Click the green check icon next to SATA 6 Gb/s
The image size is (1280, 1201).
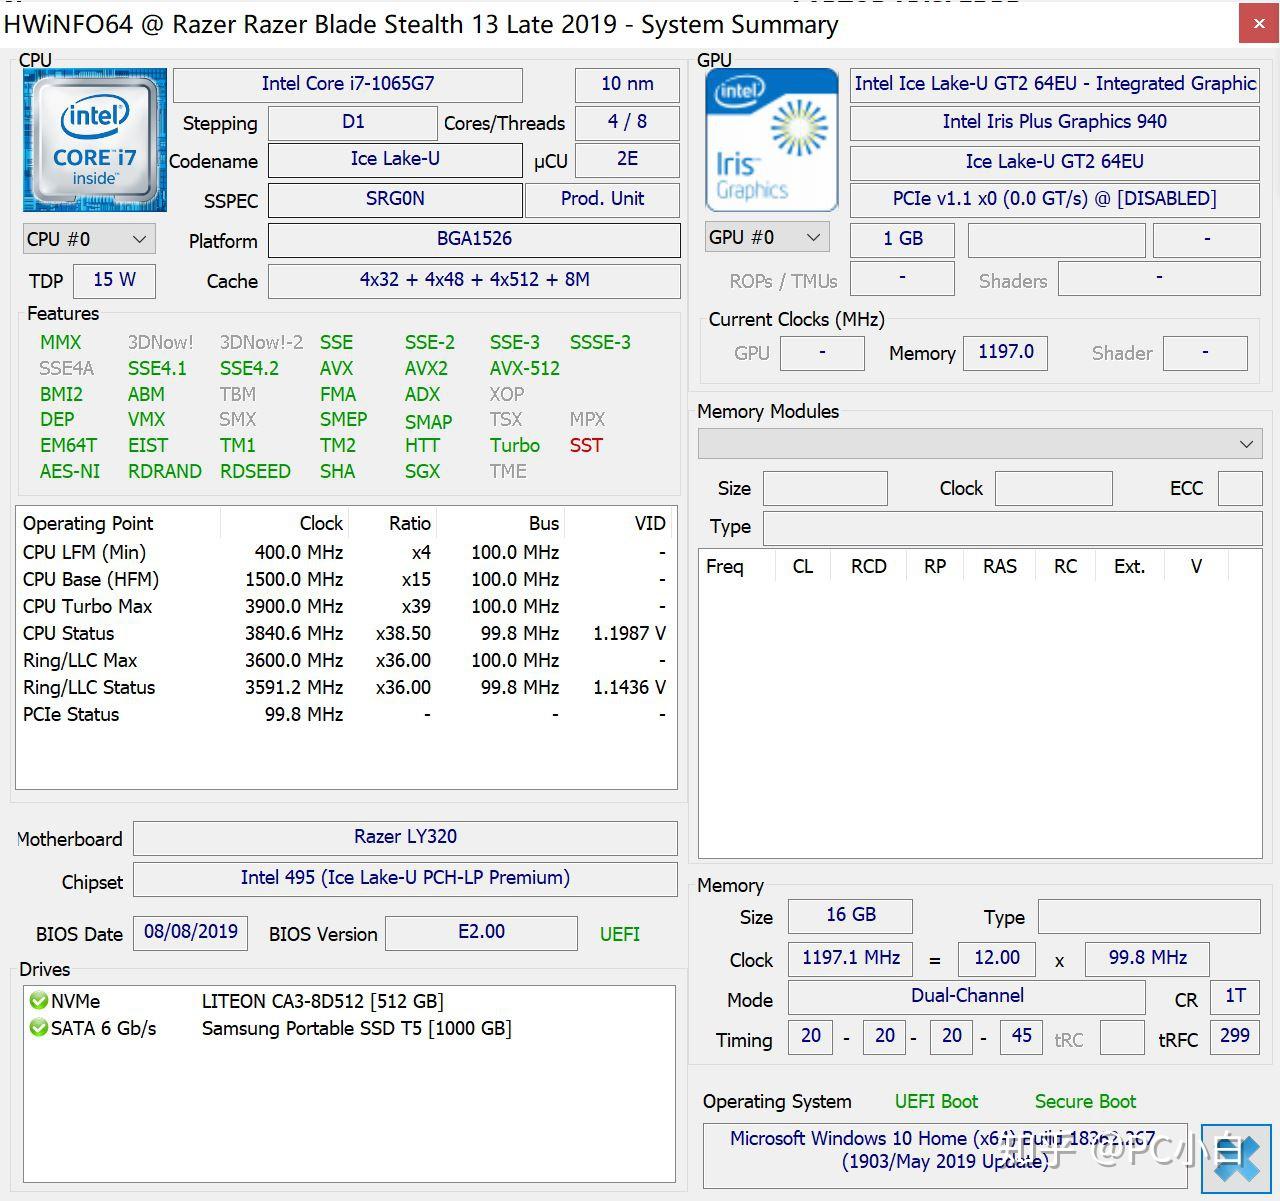click(39, 1027)
